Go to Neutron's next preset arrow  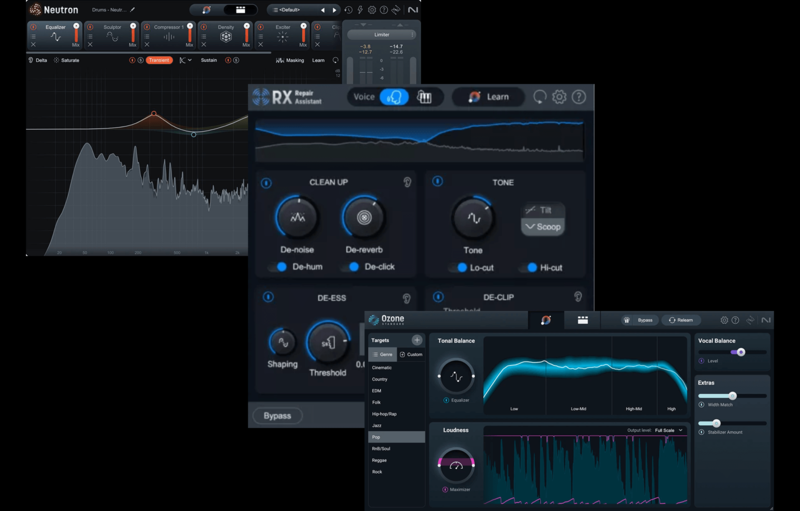[x=334, y=10]
